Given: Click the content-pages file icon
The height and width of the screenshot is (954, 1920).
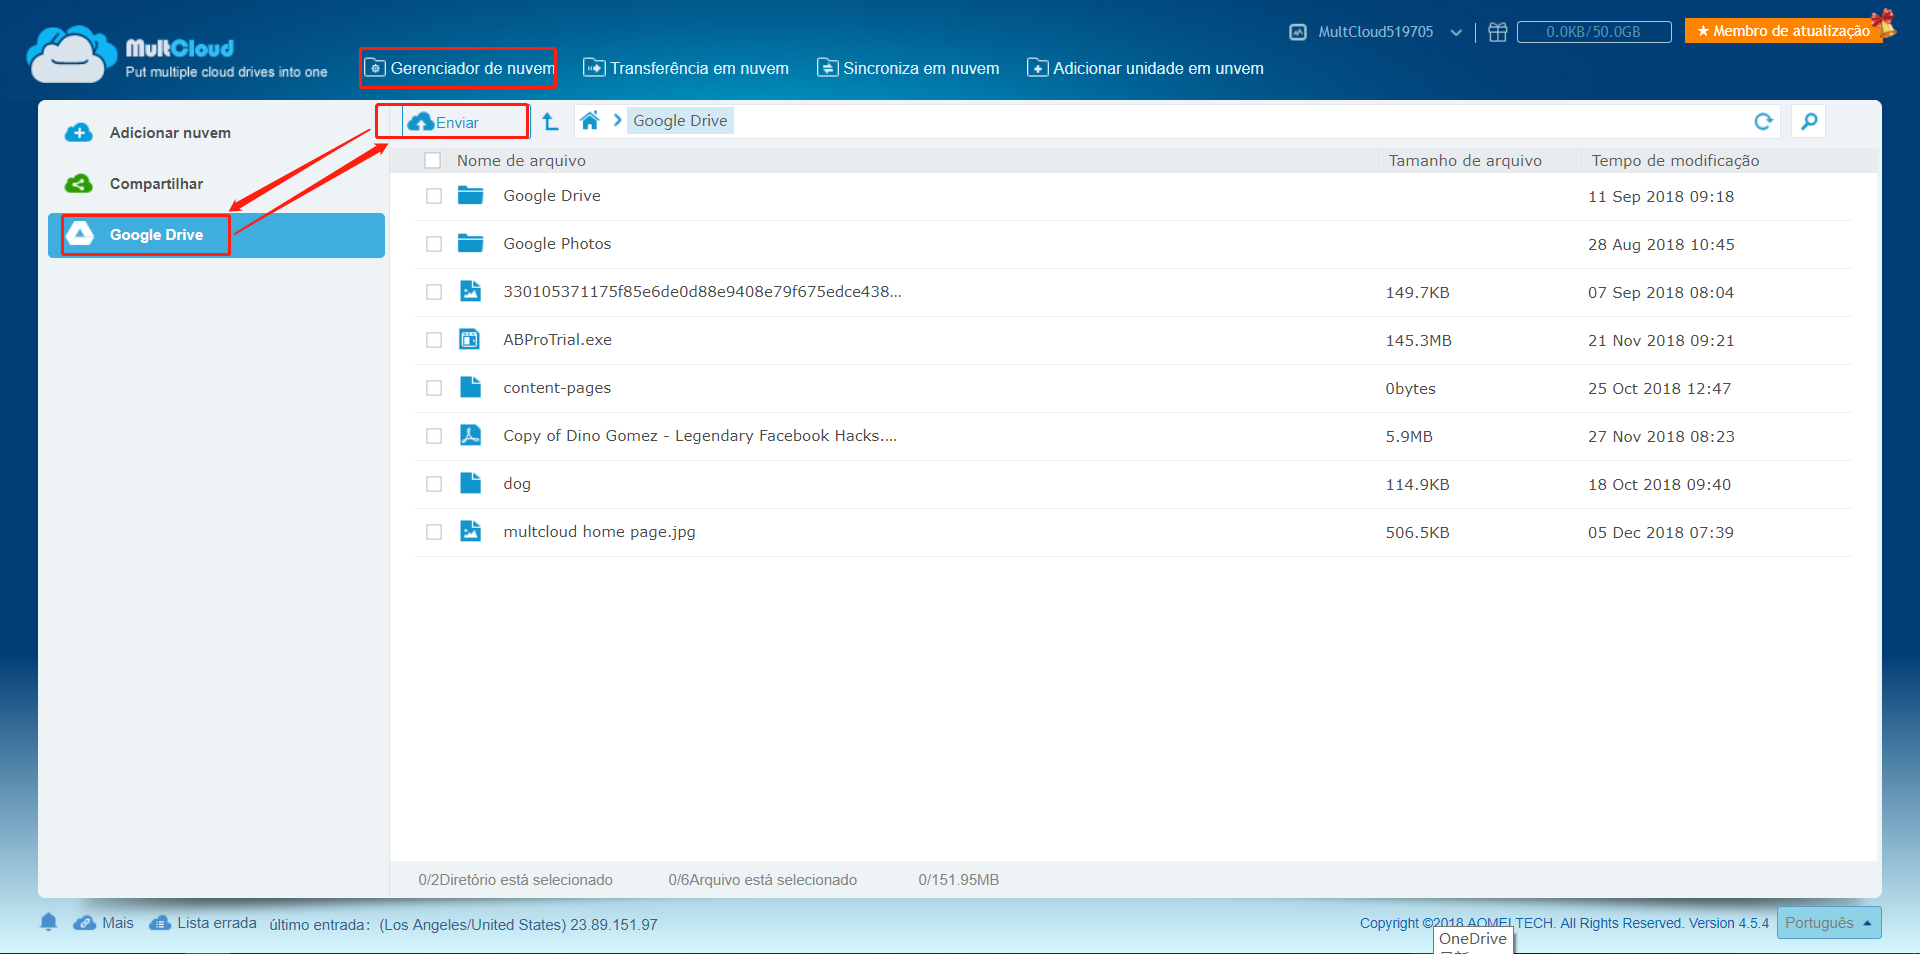Looking at the screenshot, I should tap(470, 387).
